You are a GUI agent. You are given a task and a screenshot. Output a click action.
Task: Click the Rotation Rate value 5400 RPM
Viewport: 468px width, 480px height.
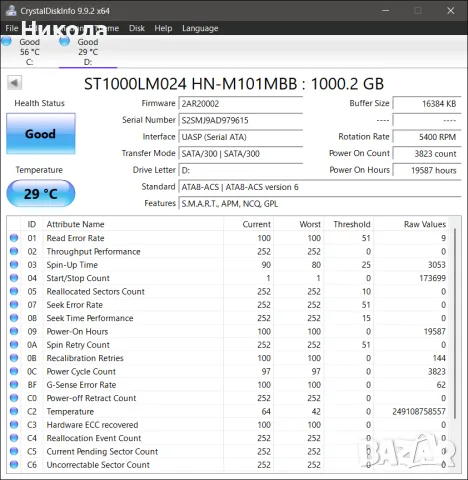pos(427,137)
